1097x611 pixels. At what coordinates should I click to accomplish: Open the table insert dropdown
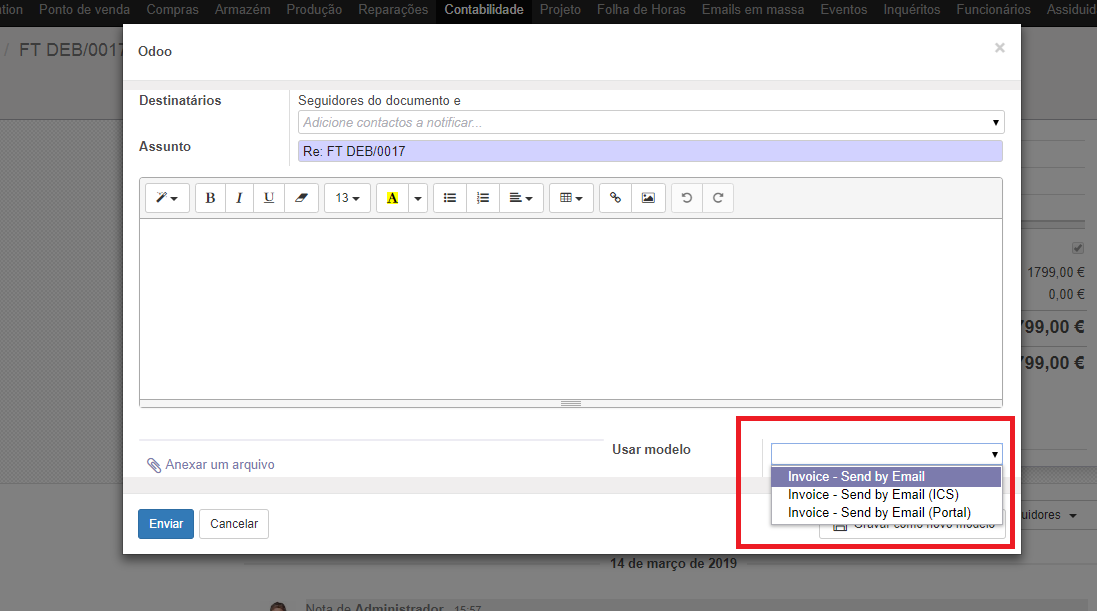click(571, 198)
